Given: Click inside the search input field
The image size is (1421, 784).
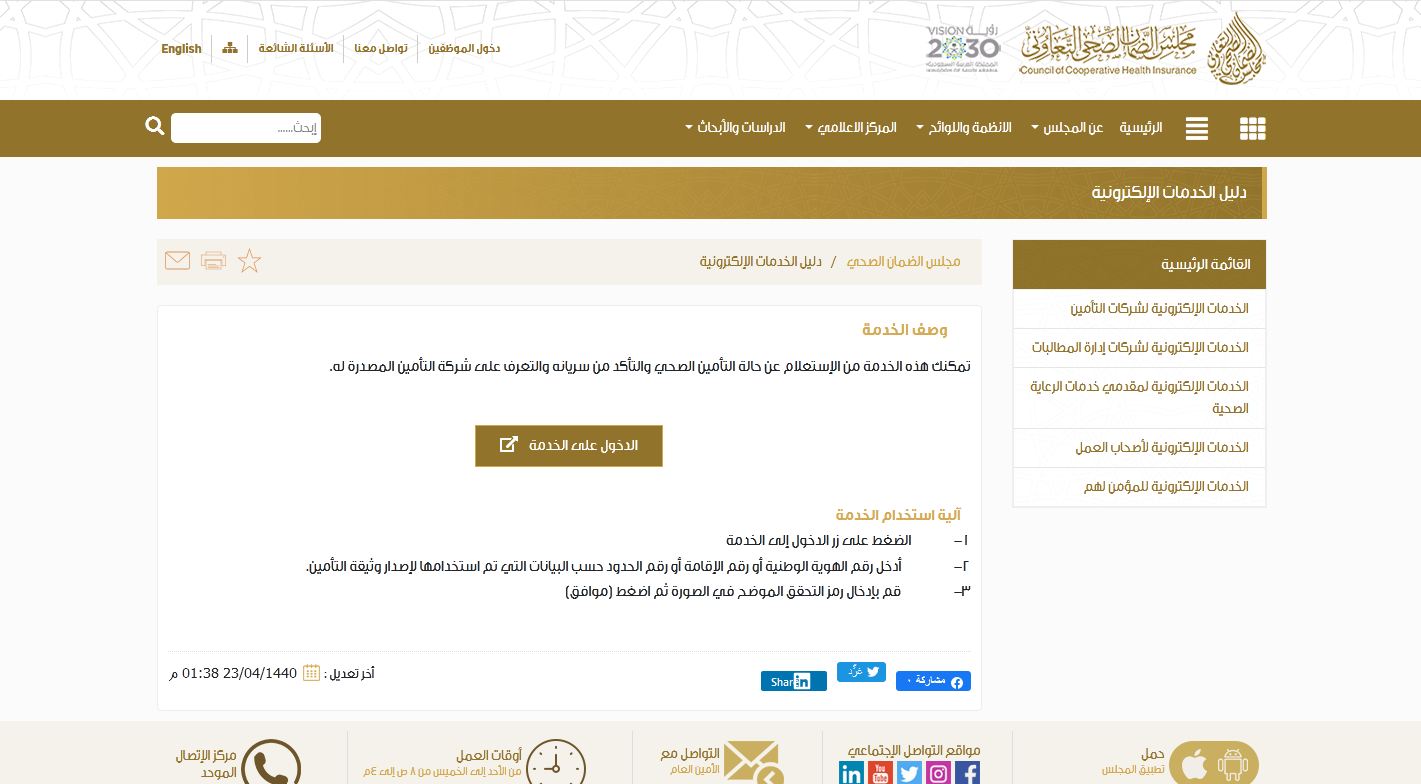Looking at the screenshot, I should (x=245, y=127).
